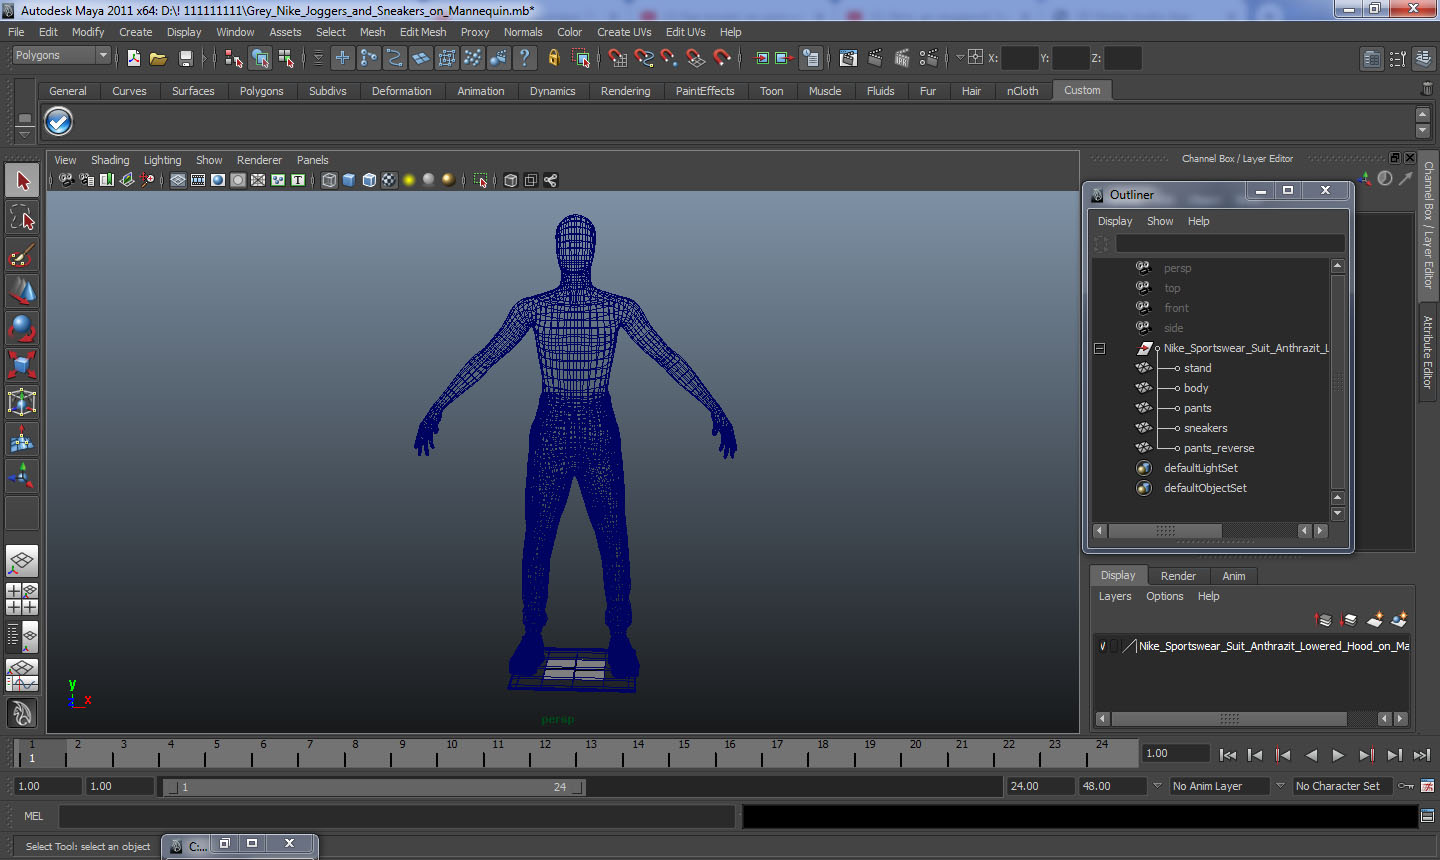1440x860 pixels.
Task: Create a new empty display layer
Action: tap(1375, 620)
